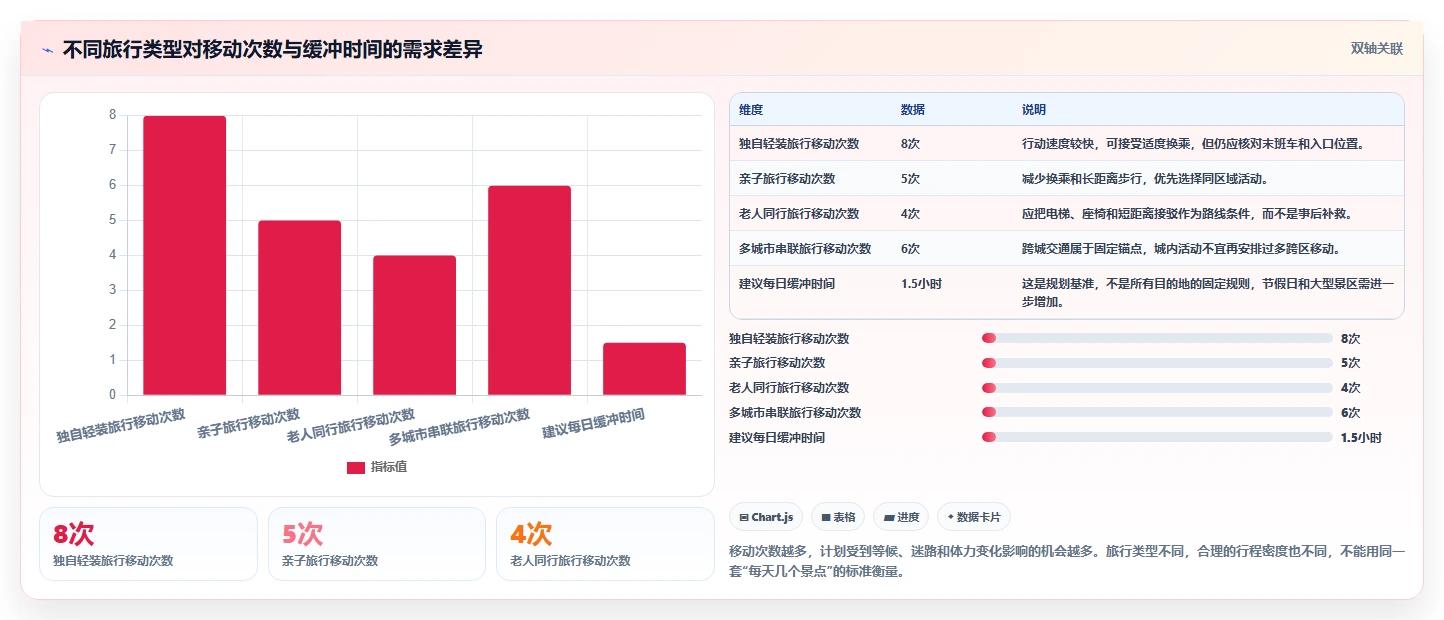Click the 建议每日缓冲时间 bar in chart
Screen dimensions: 1444x620
pyautogui.click(x=645, y=368)
